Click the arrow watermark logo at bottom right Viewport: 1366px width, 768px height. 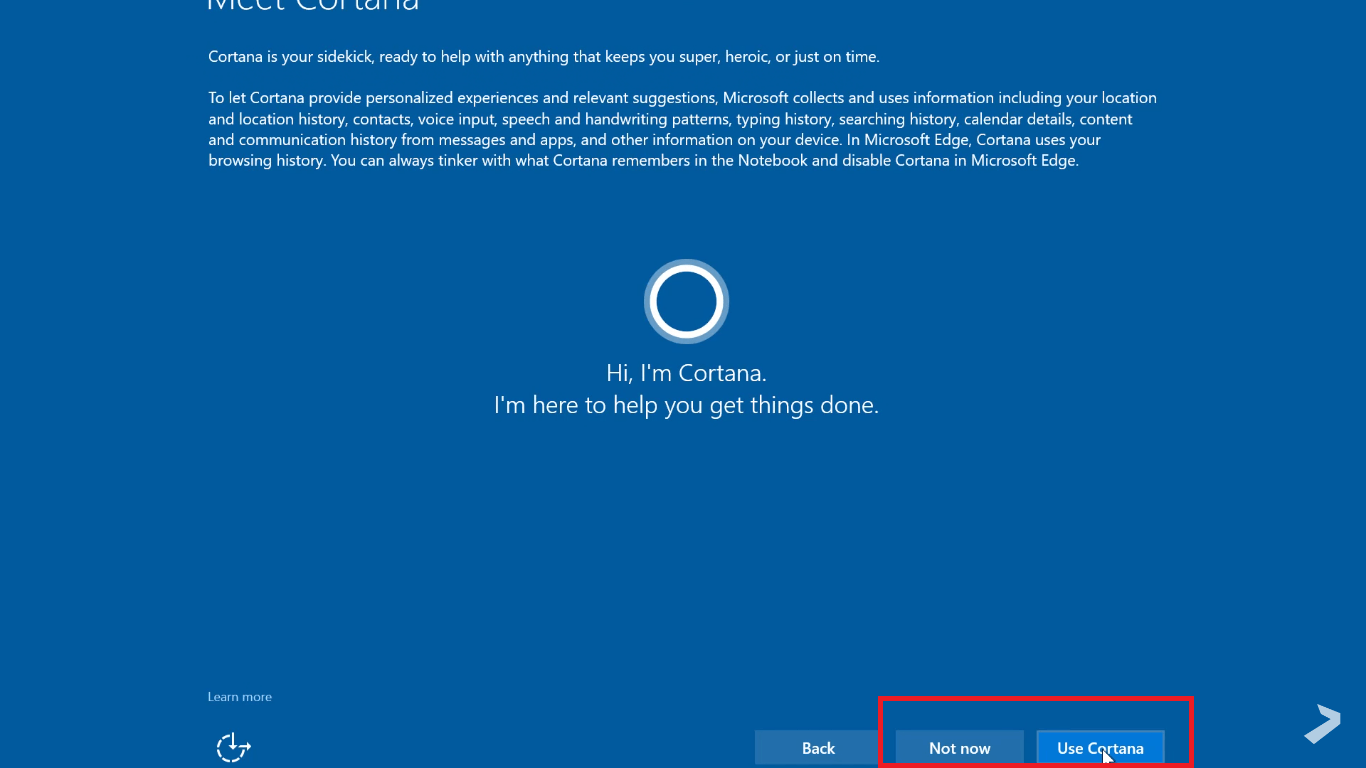tap(1322, 724)
